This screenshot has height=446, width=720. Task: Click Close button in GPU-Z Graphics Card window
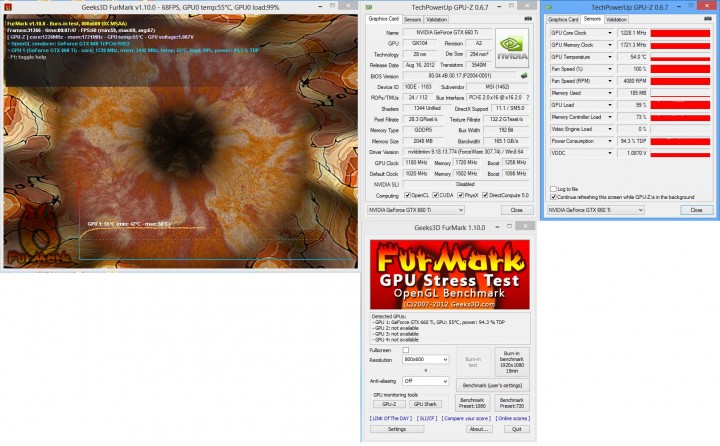coord(517,210)
